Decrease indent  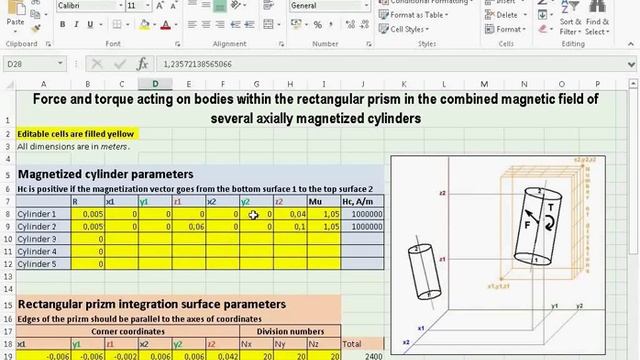pos(235,24)
